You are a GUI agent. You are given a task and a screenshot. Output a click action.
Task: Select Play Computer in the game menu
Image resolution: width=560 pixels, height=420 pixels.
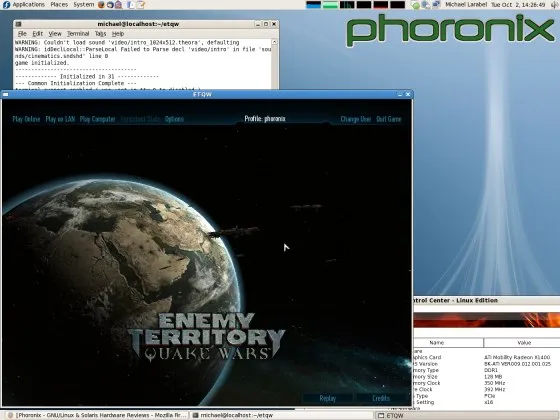[x=98, y=119]
